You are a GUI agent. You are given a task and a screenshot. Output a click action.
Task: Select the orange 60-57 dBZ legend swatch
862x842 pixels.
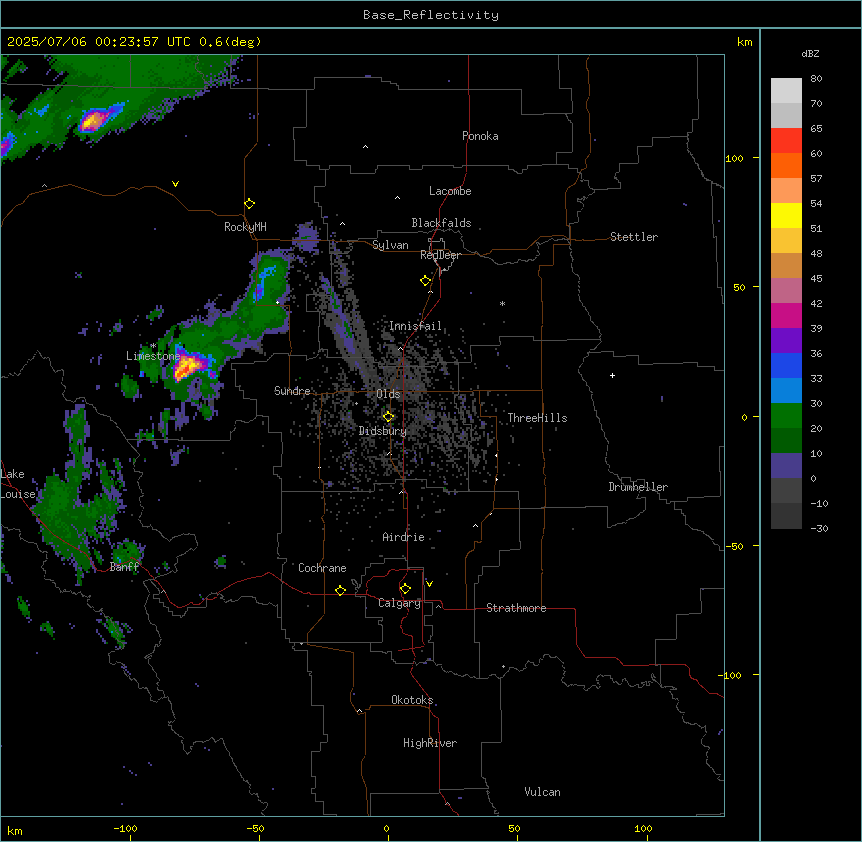pos(786,165)
